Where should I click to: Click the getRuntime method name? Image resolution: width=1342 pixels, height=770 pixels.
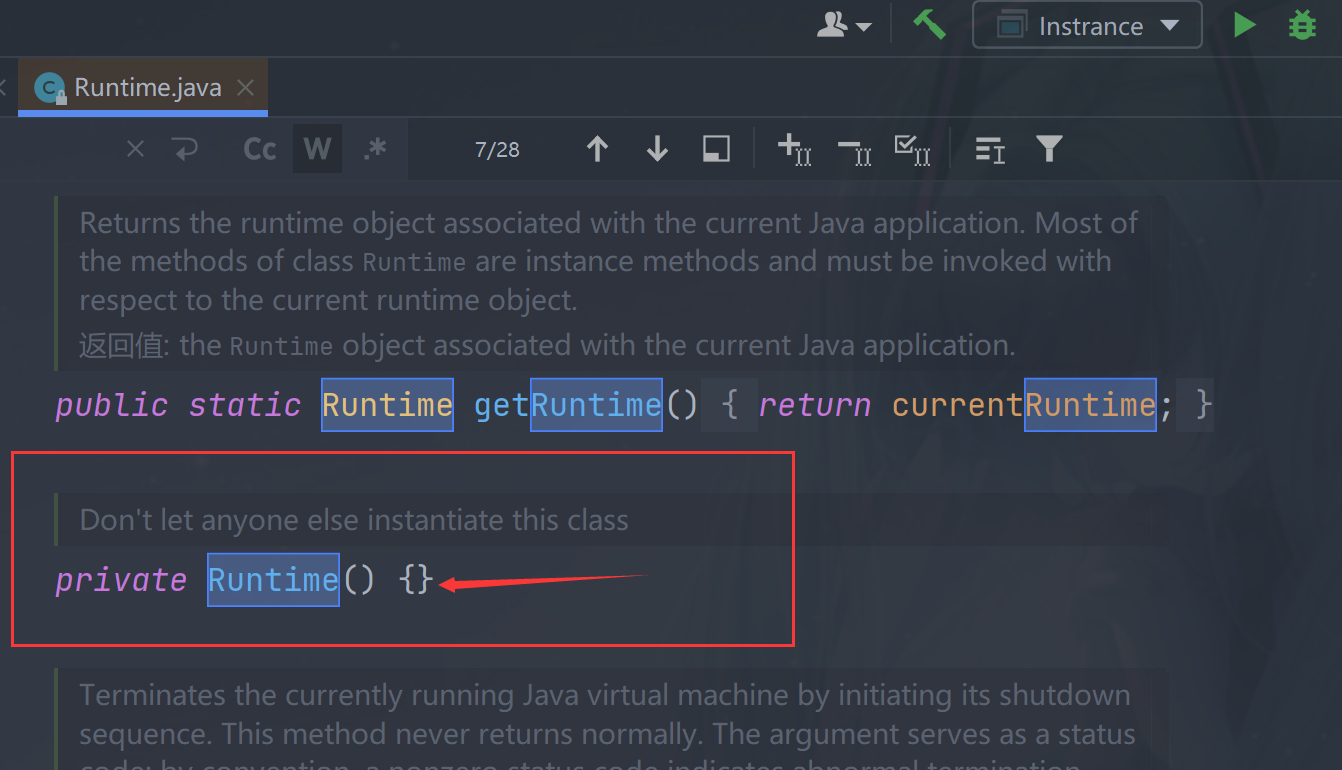click(568, 405)
